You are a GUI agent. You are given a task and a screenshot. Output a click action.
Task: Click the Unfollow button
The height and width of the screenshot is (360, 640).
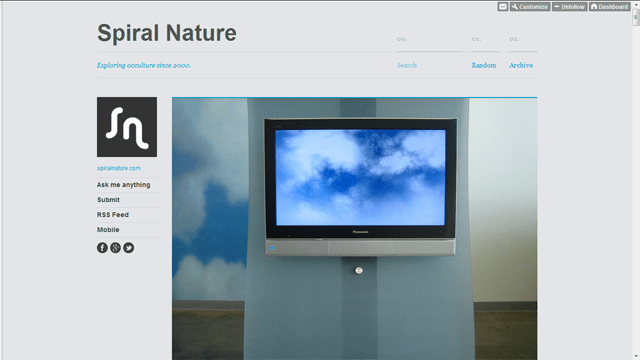click(x=569, y=7)
